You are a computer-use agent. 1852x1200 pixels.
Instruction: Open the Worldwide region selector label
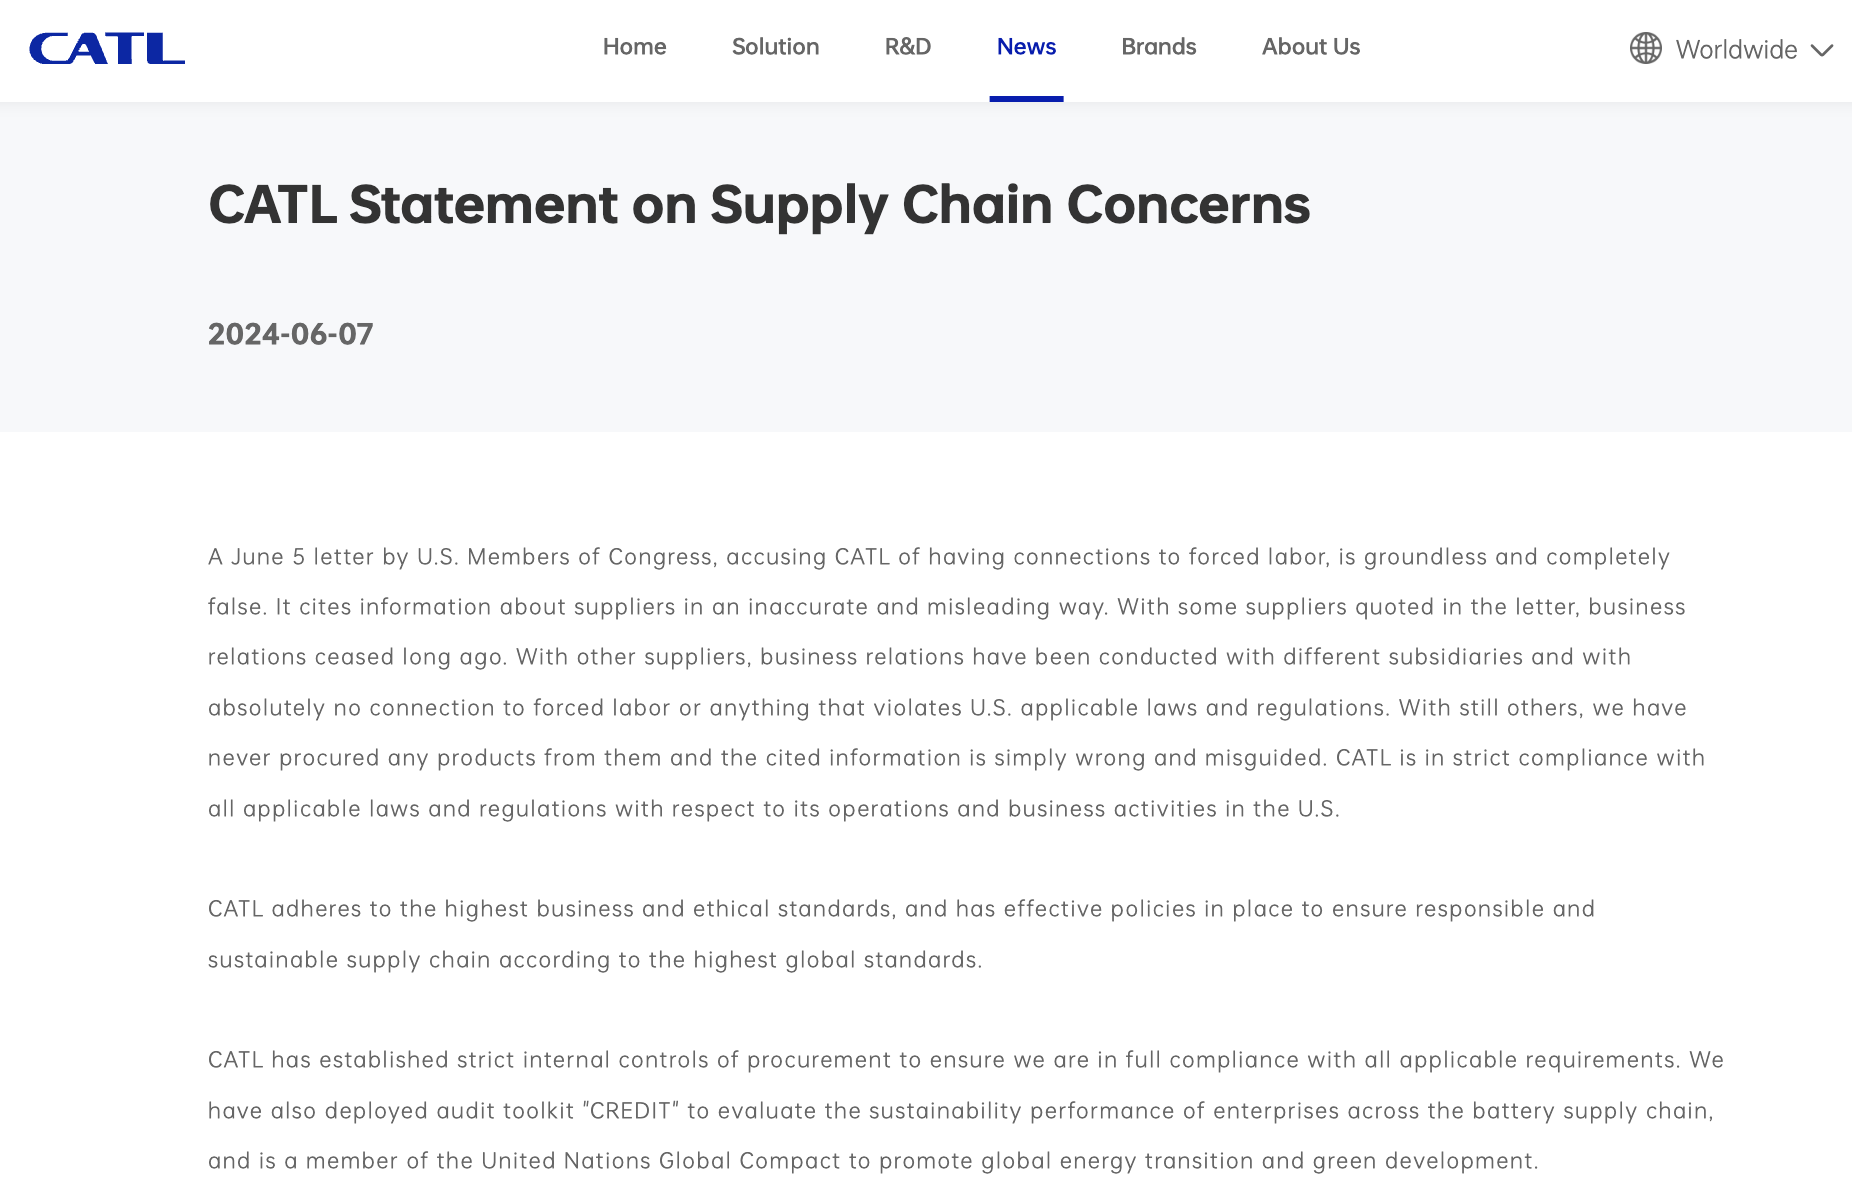tap(1736, 50)
